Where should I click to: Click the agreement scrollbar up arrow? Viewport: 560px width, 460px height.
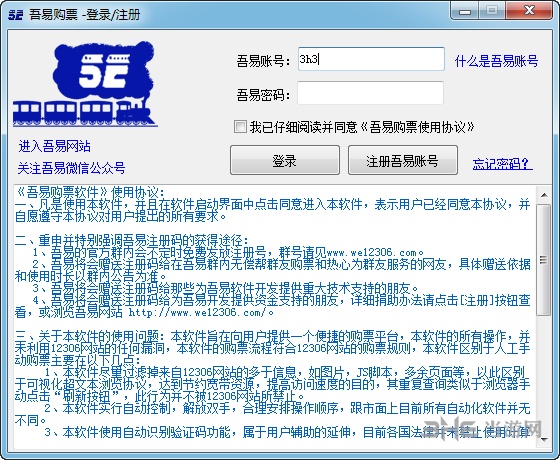pos(544,195)
